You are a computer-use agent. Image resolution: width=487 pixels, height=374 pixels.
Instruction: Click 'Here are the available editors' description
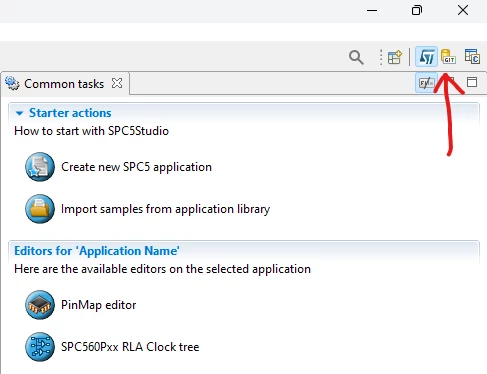coord(162,269)
